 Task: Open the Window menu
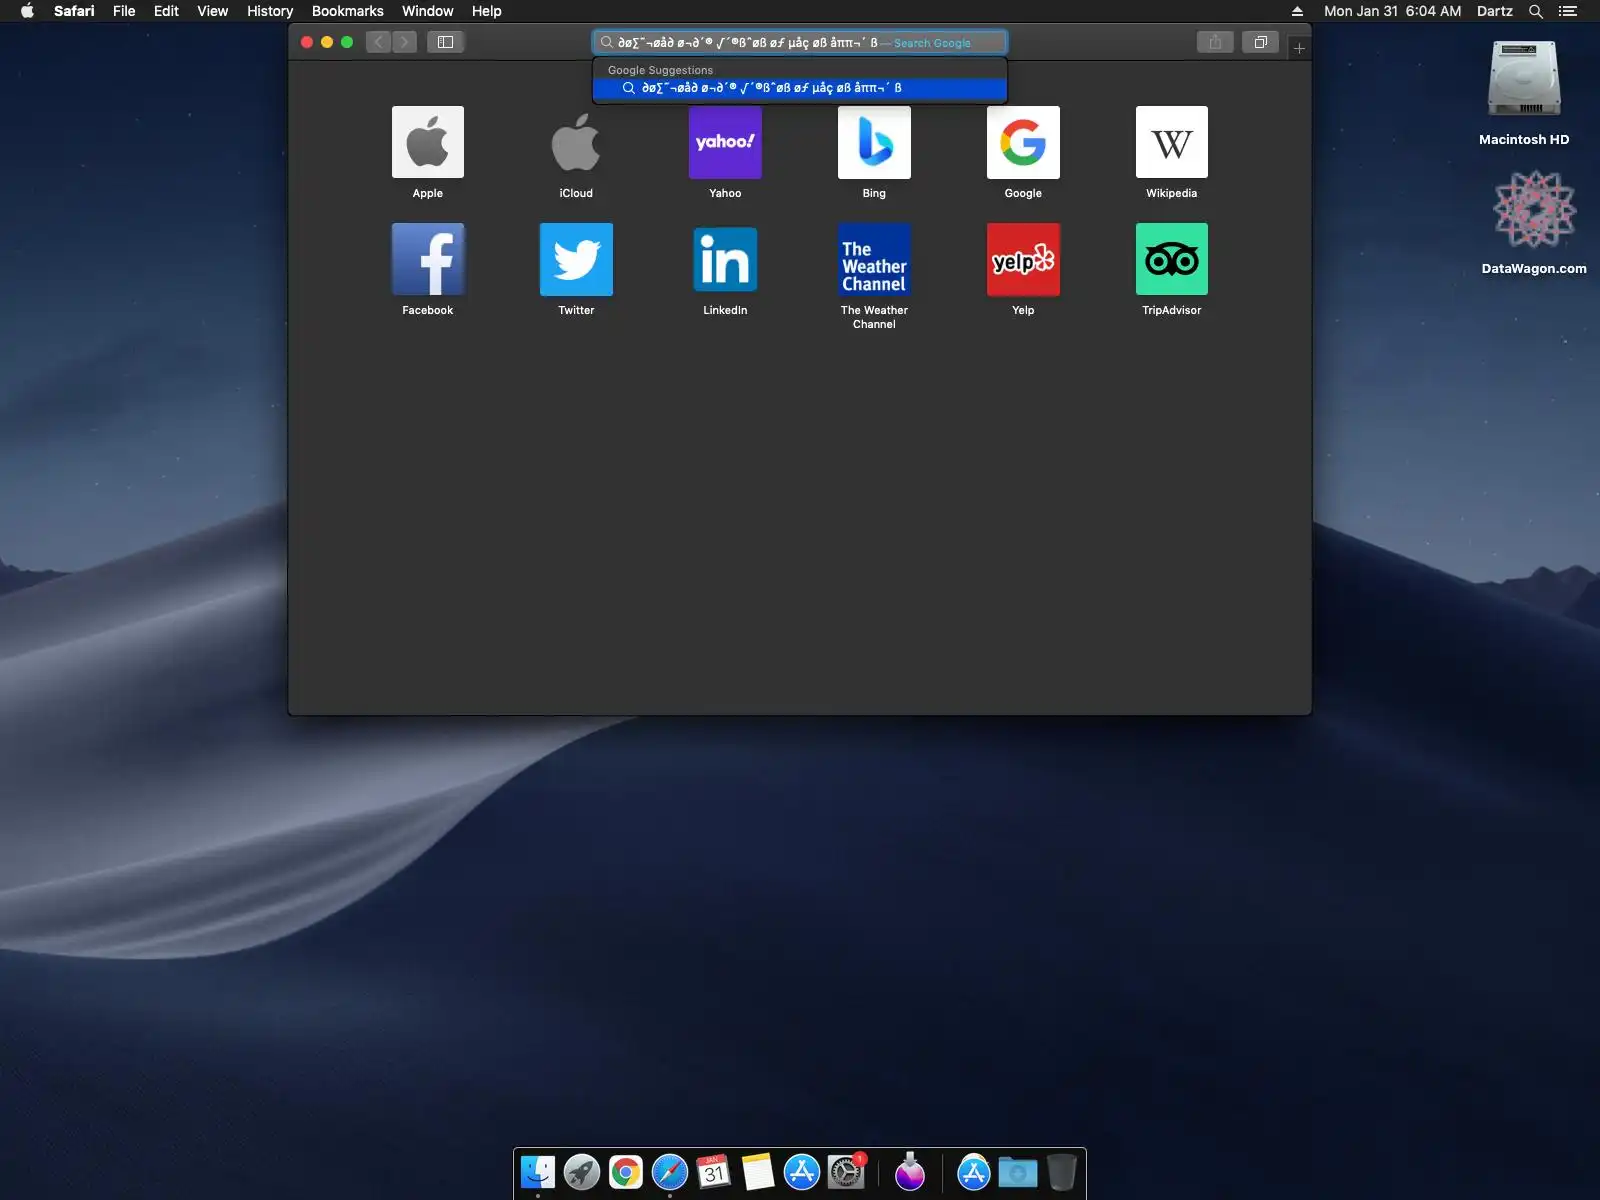coord(427,11)
